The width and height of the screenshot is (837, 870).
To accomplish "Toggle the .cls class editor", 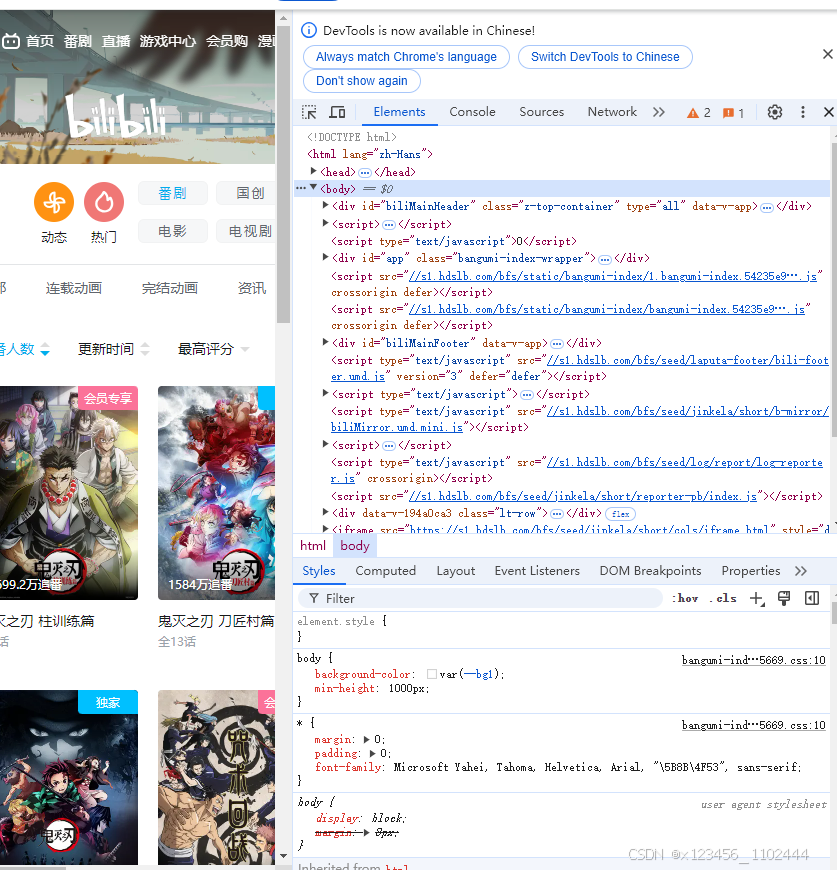I will [x=723, y=598].
